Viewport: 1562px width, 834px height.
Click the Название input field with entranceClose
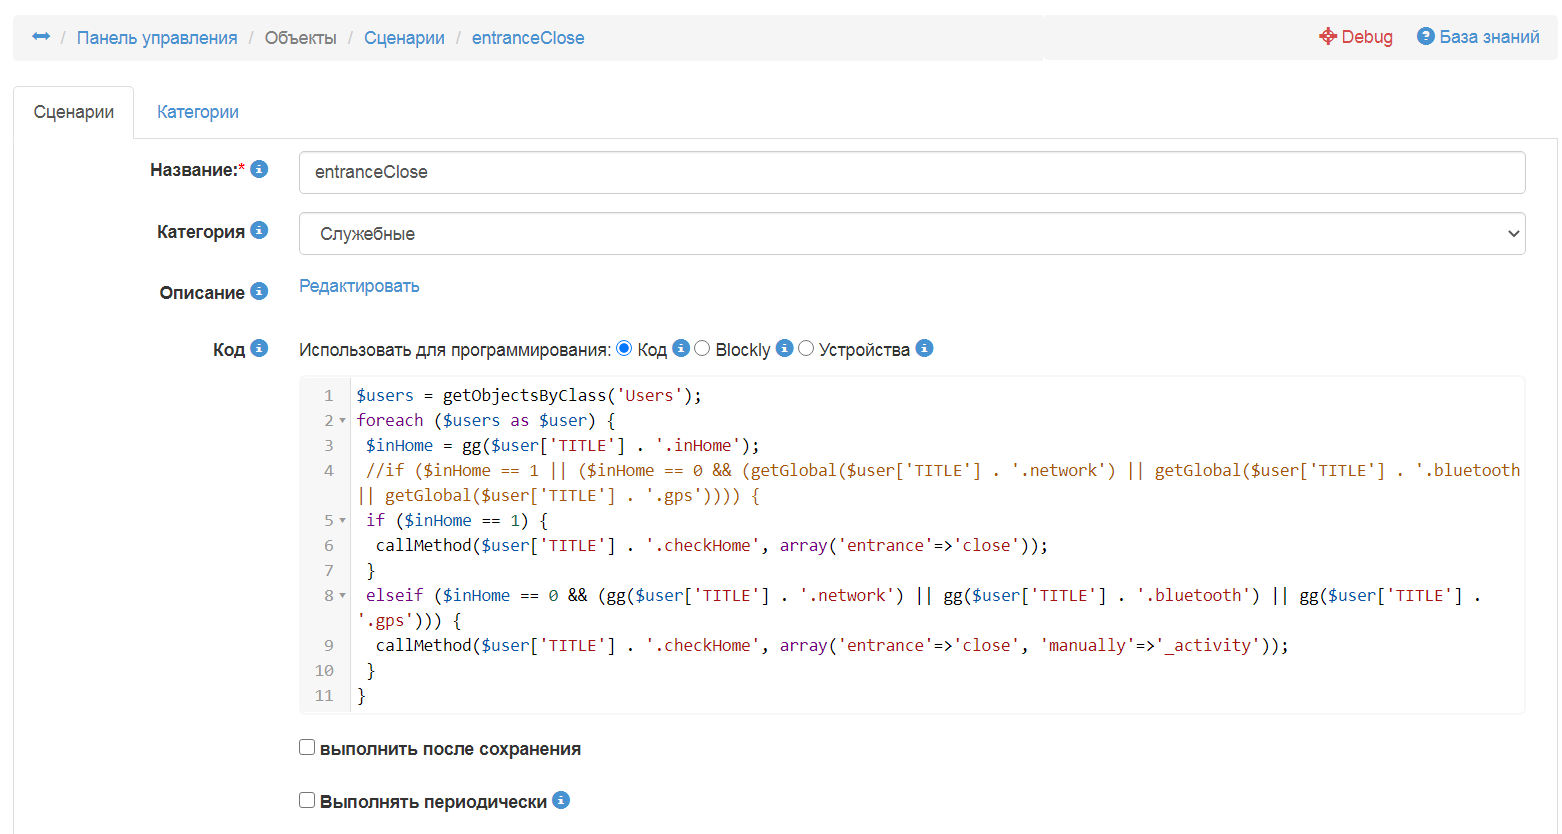911,172
